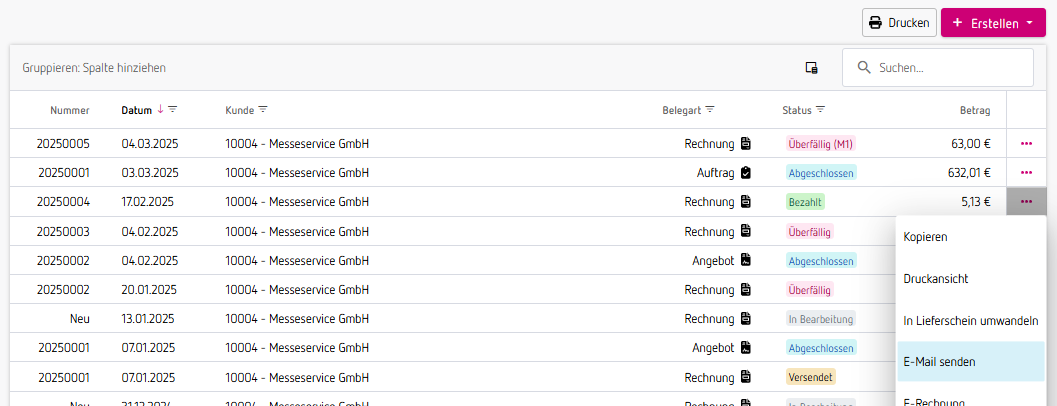Sort by the Datum column header
Screen dimensions: 1057x406
tap(136, 110)
